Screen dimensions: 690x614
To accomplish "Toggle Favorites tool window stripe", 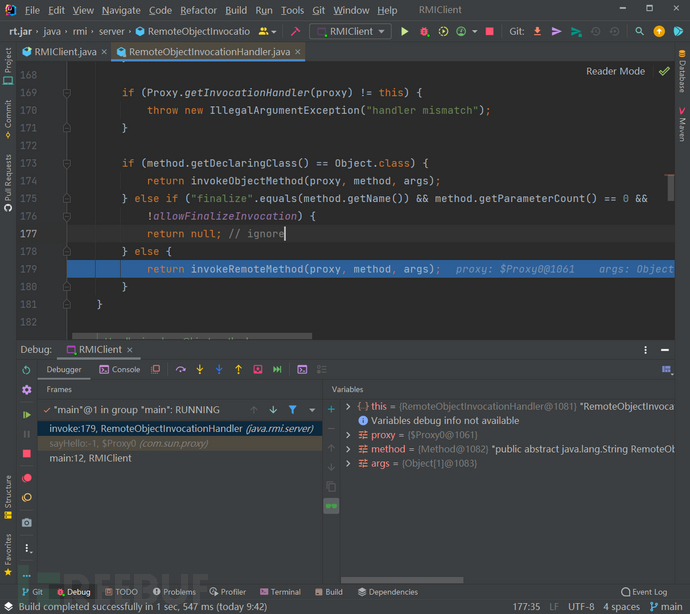I will coord(8,555).
